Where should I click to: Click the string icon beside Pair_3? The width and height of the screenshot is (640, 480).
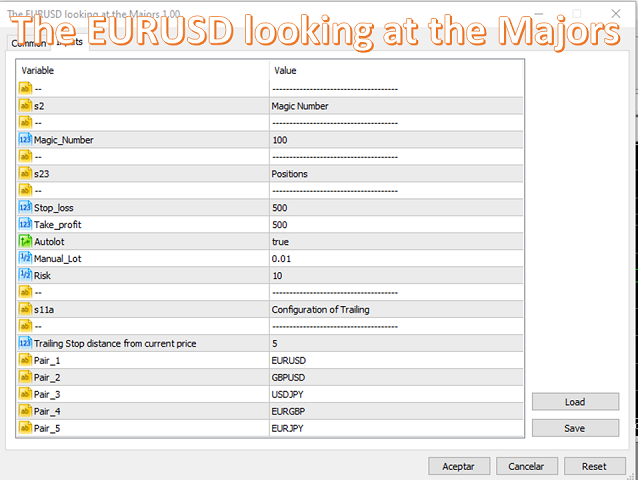[25, 394]
